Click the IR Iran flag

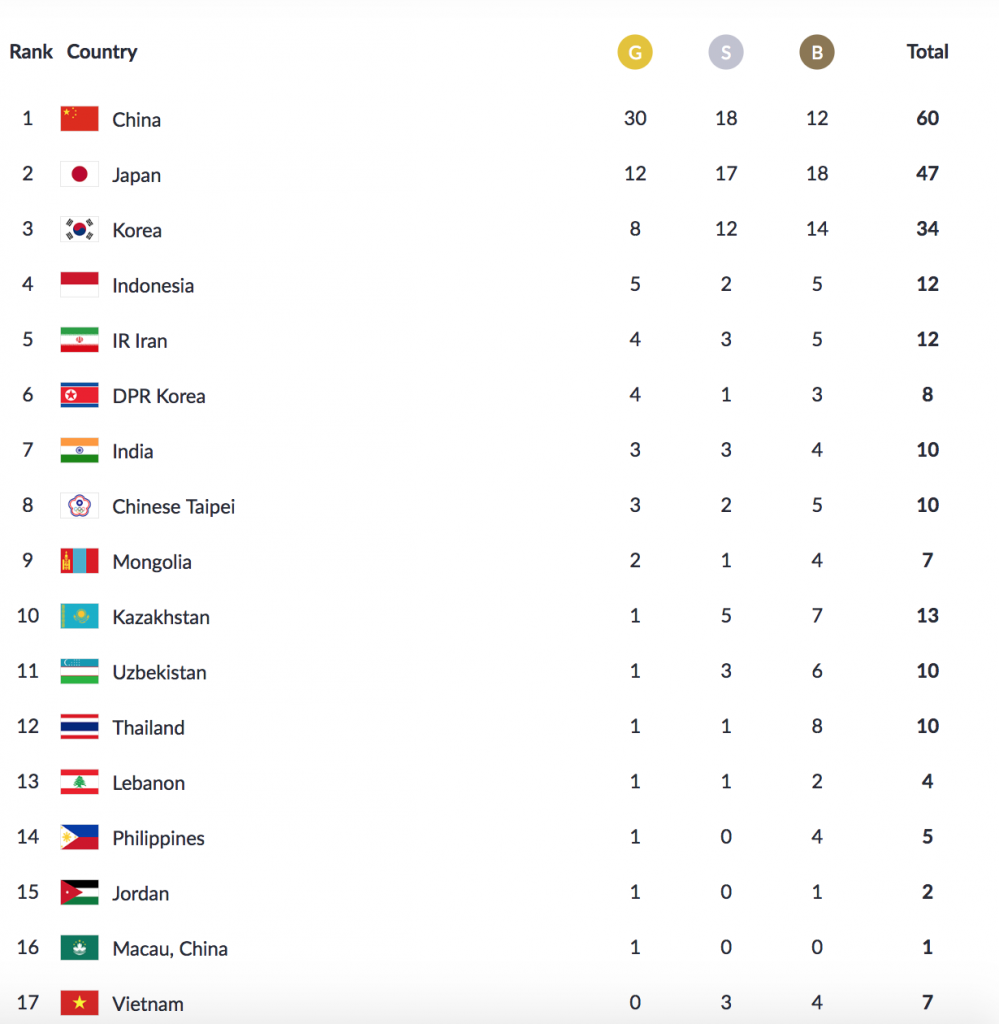79,341
